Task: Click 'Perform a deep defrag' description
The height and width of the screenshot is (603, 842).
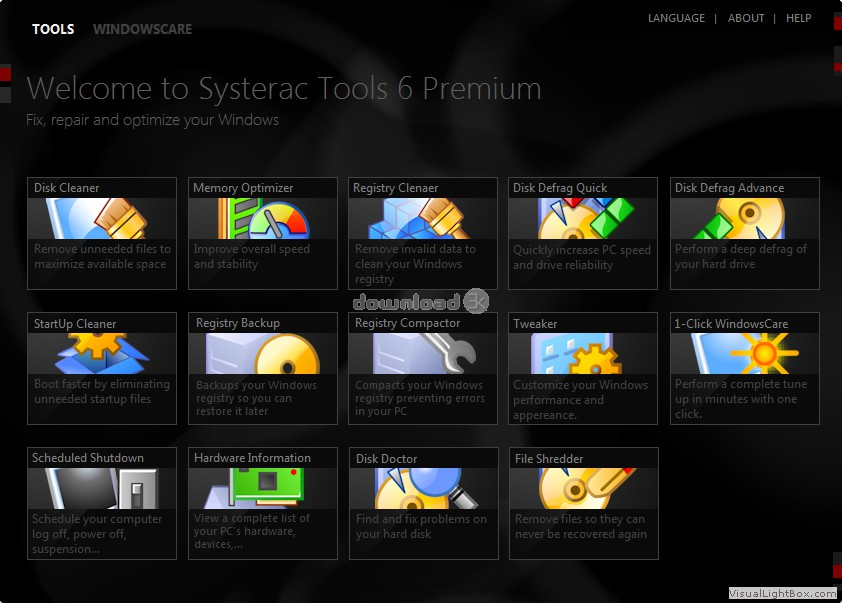Action: 741,257
